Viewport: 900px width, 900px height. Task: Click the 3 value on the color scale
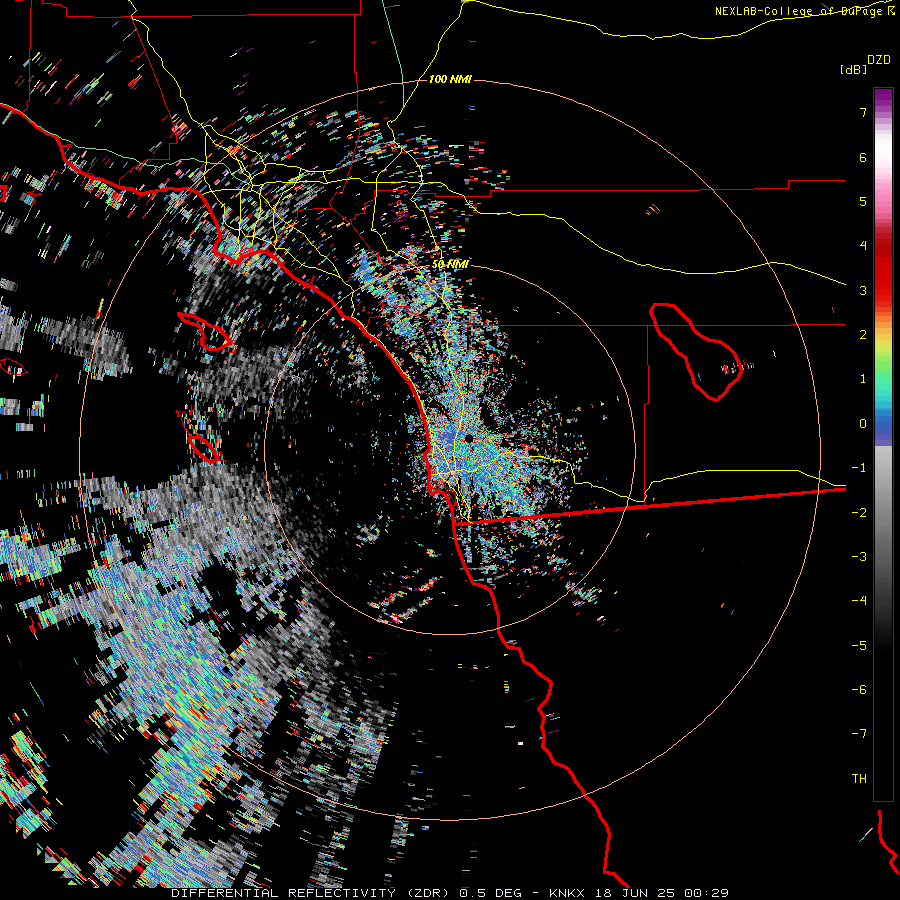(863, 290)
